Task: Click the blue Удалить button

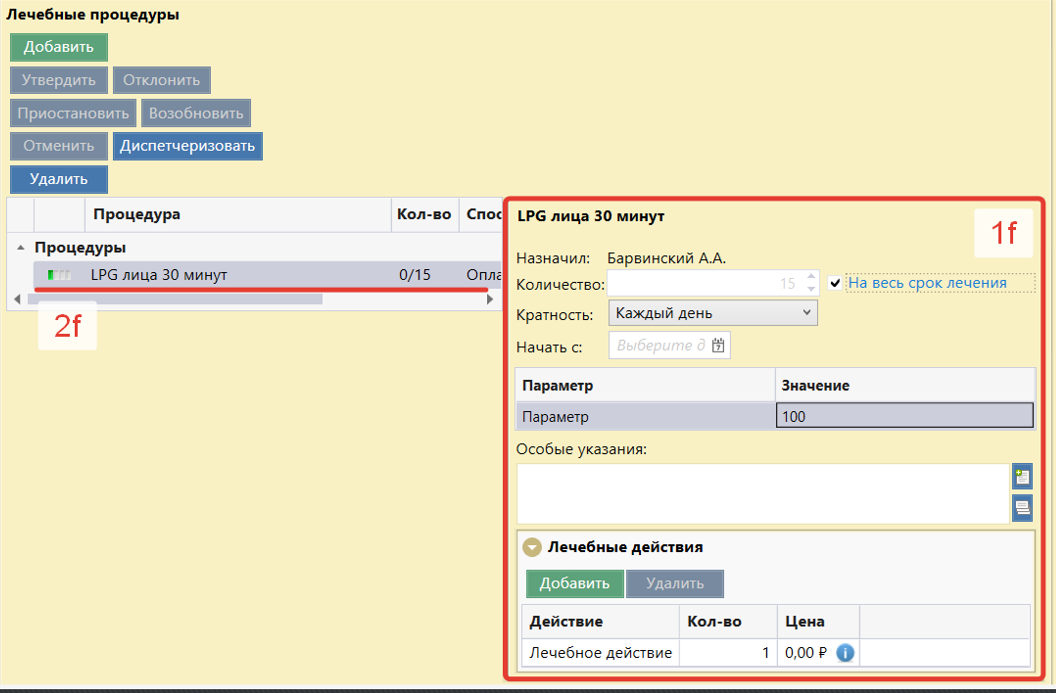Action: click(59, 179)
